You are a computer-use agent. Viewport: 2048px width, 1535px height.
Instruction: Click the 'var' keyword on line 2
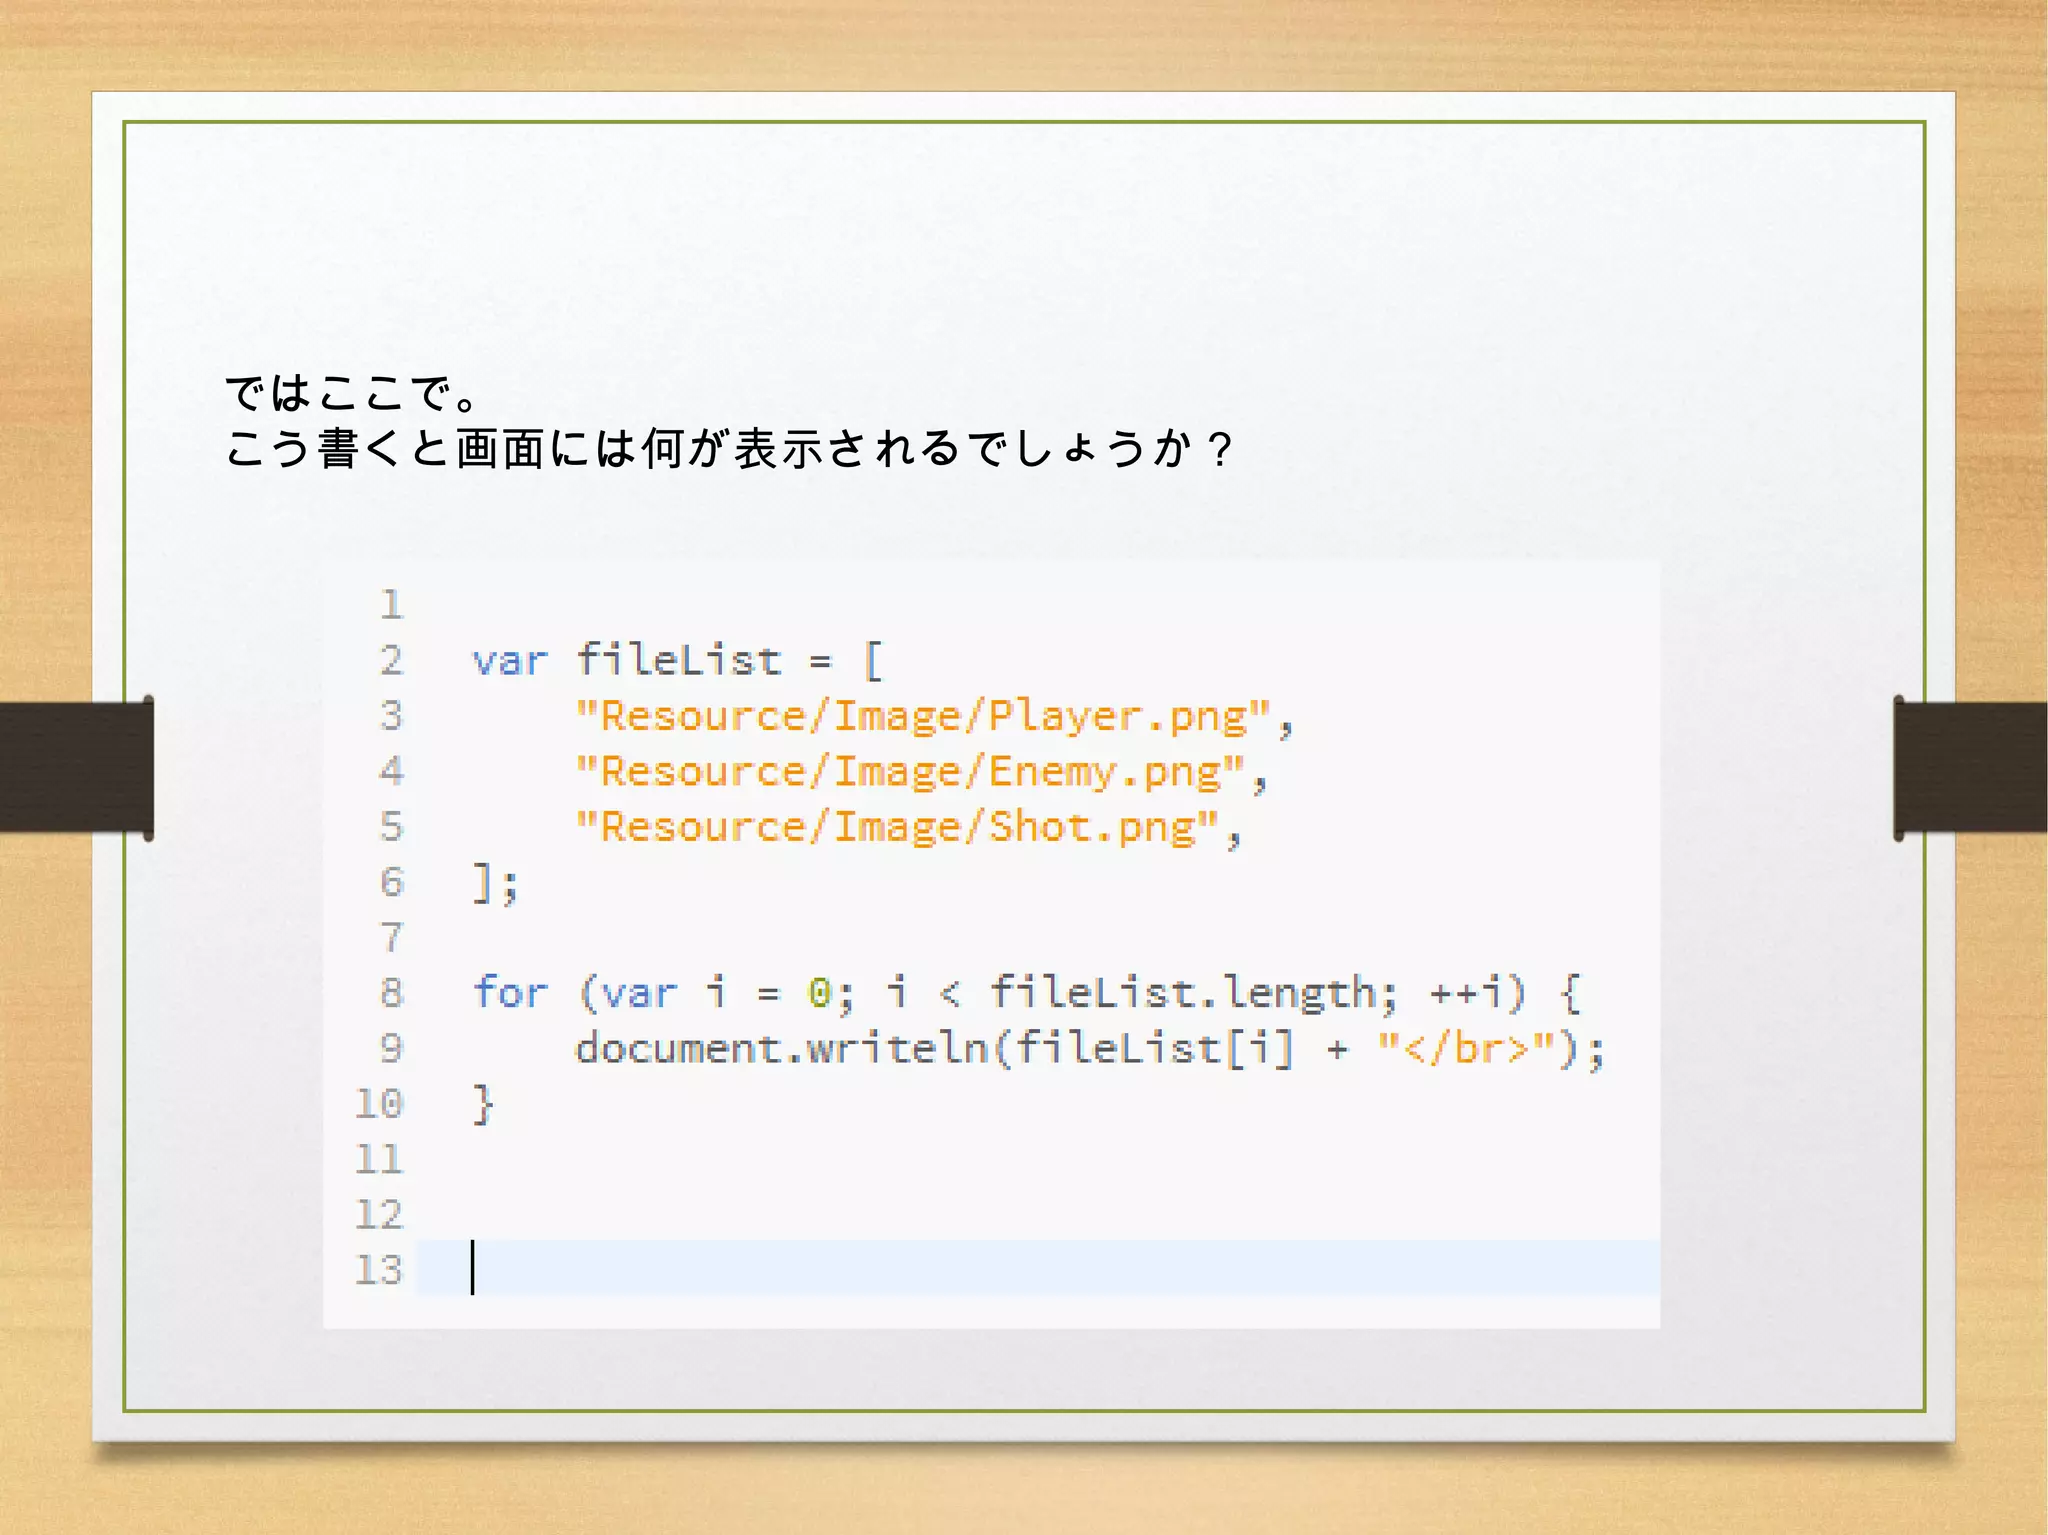point(510,662)
